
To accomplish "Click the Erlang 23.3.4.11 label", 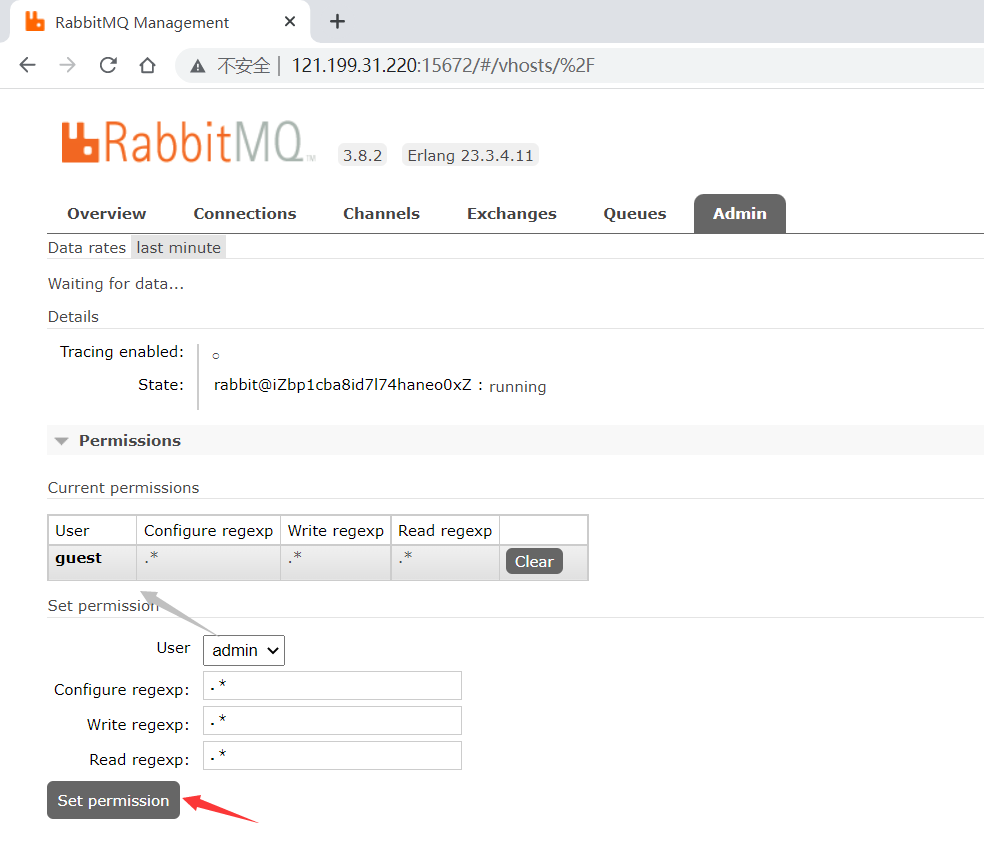I will (470, 156).
